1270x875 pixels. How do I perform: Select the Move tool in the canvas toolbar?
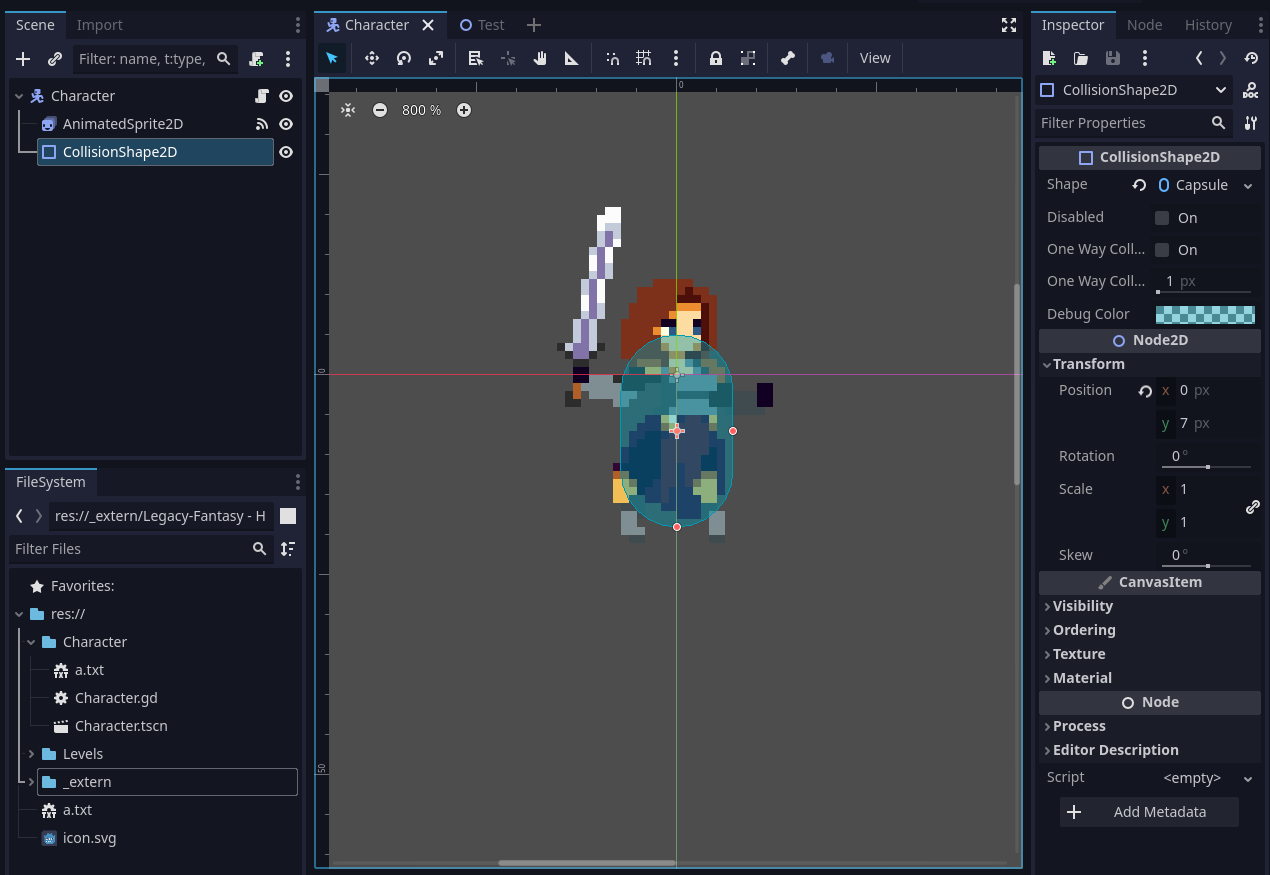pos(371,58)
